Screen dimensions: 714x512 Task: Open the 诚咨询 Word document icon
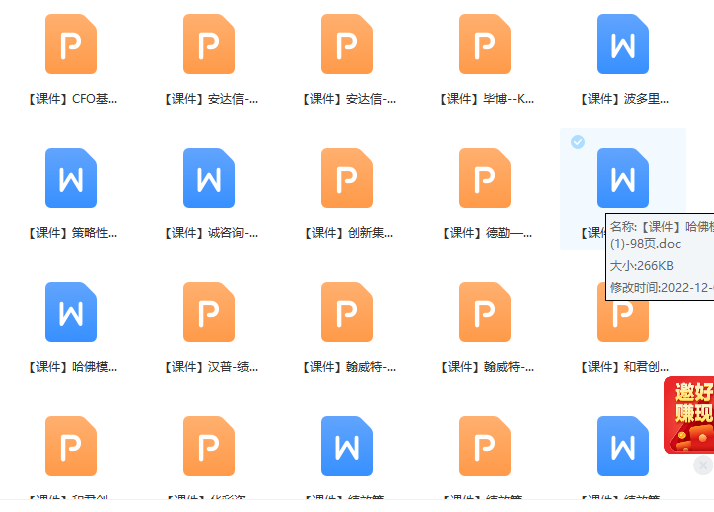pos(209,178)
